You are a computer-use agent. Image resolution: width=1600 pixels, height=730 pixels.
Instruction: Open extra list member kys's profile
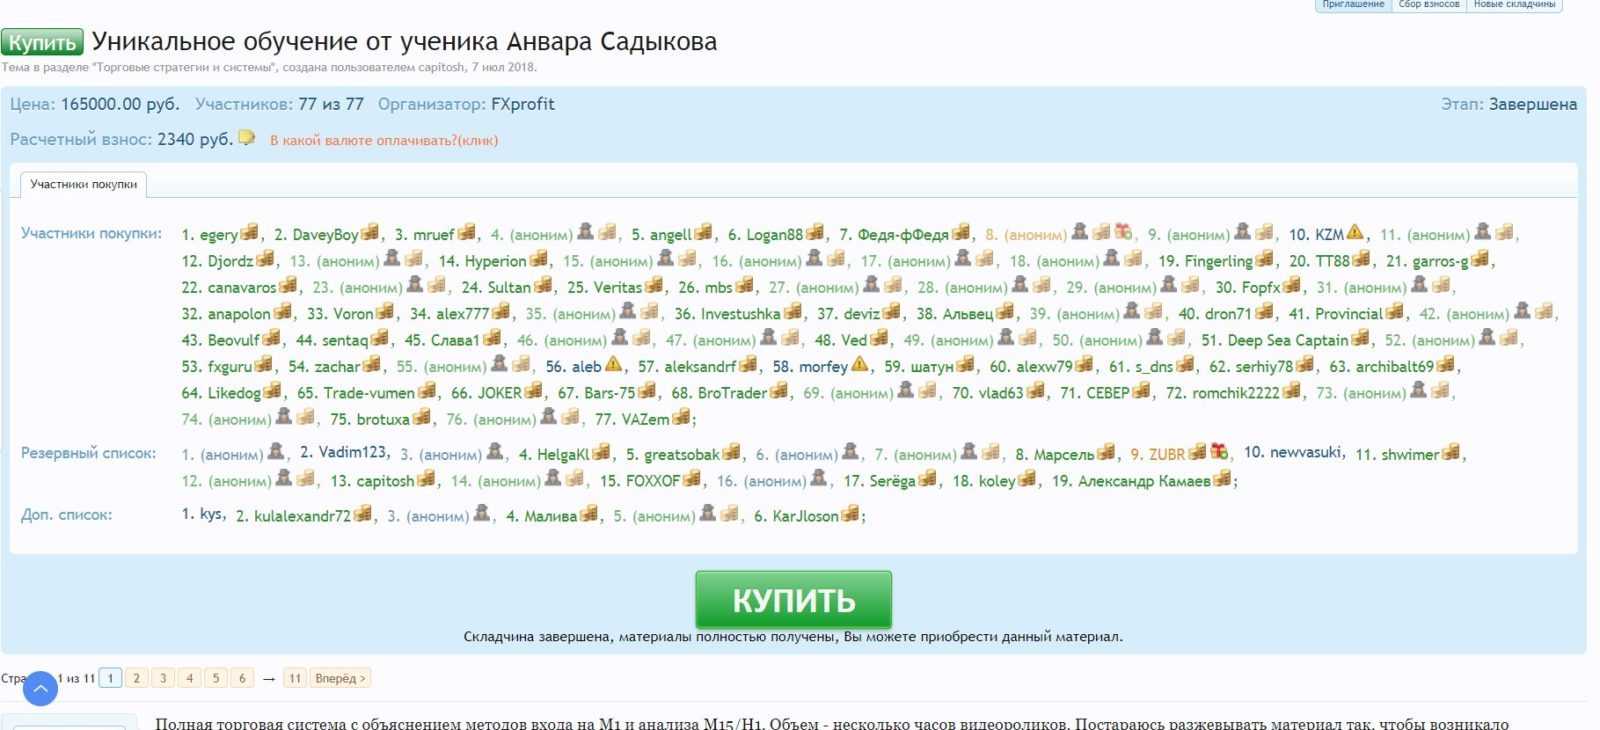click(211, 514)
